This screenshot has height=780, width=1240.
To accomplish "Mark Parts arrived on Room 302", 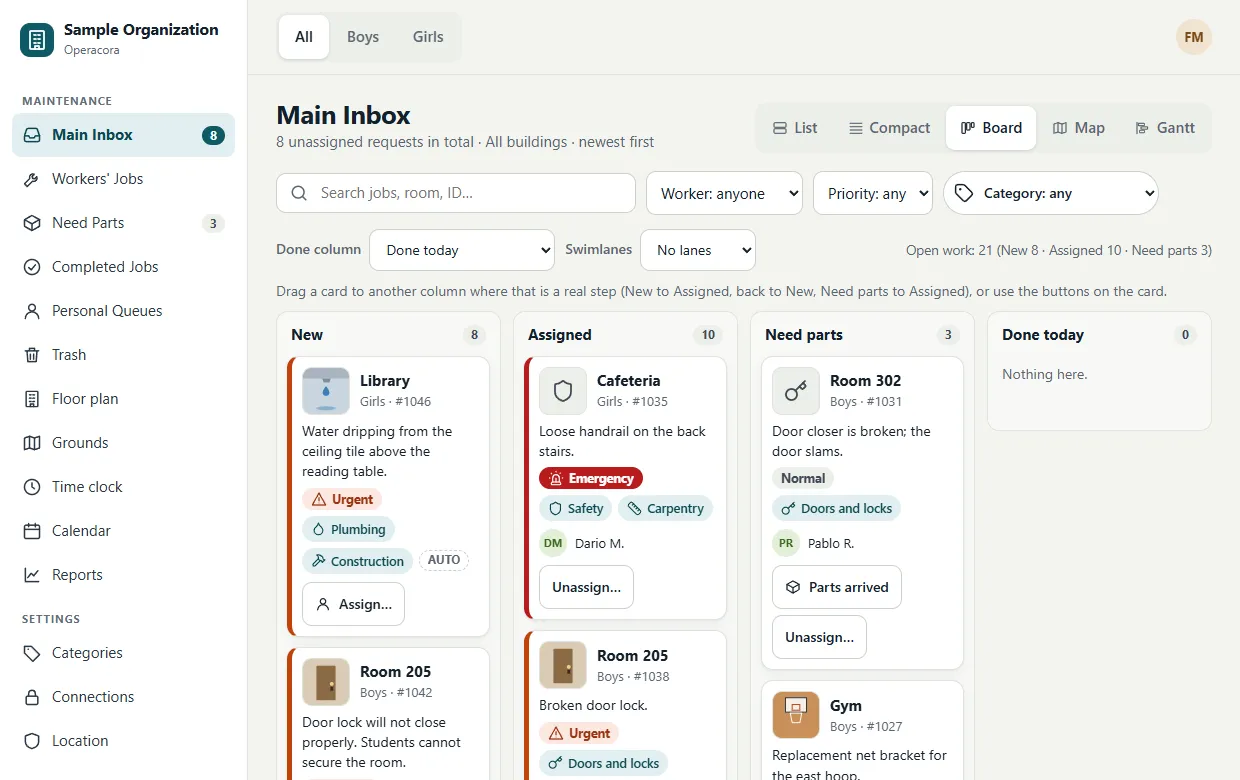I will pyautogui.click(x=837, y=587).
